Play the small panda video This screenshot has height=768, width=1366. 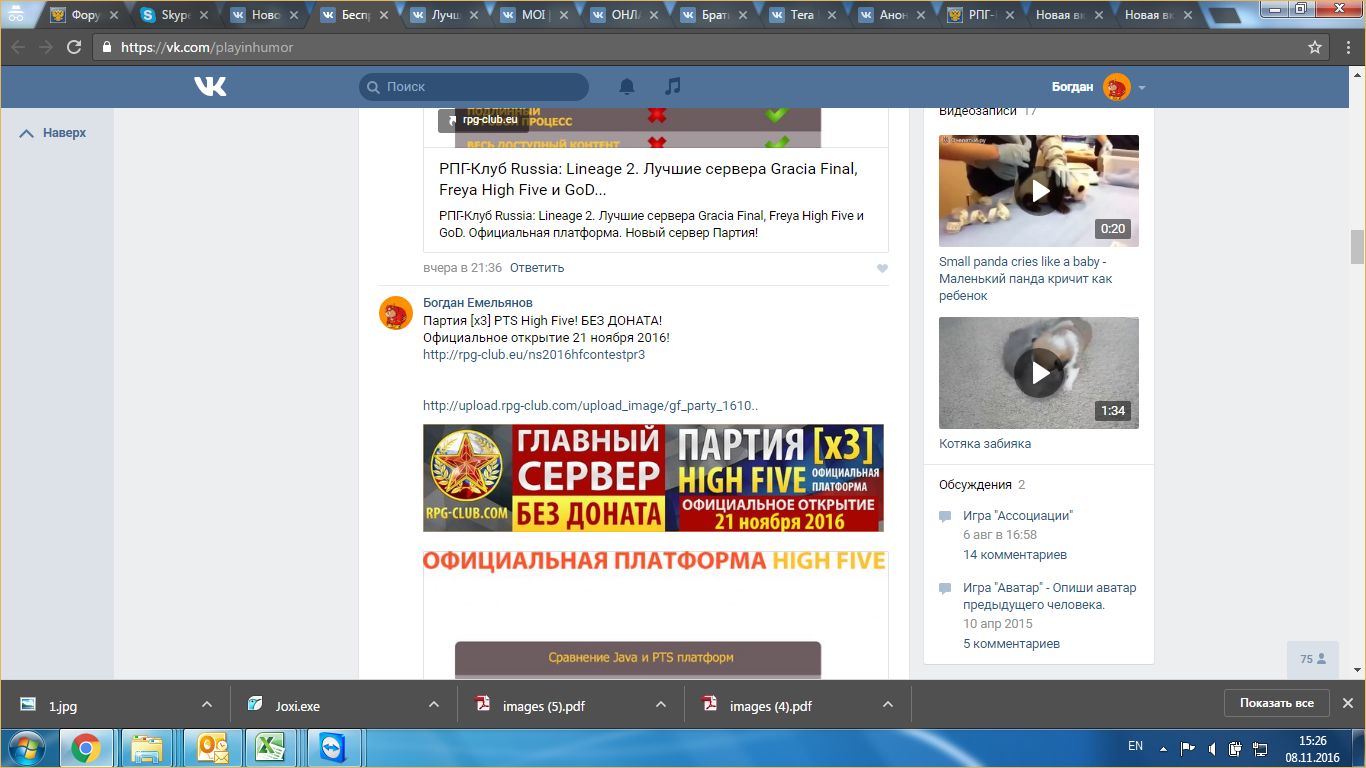pos(1039,190)
